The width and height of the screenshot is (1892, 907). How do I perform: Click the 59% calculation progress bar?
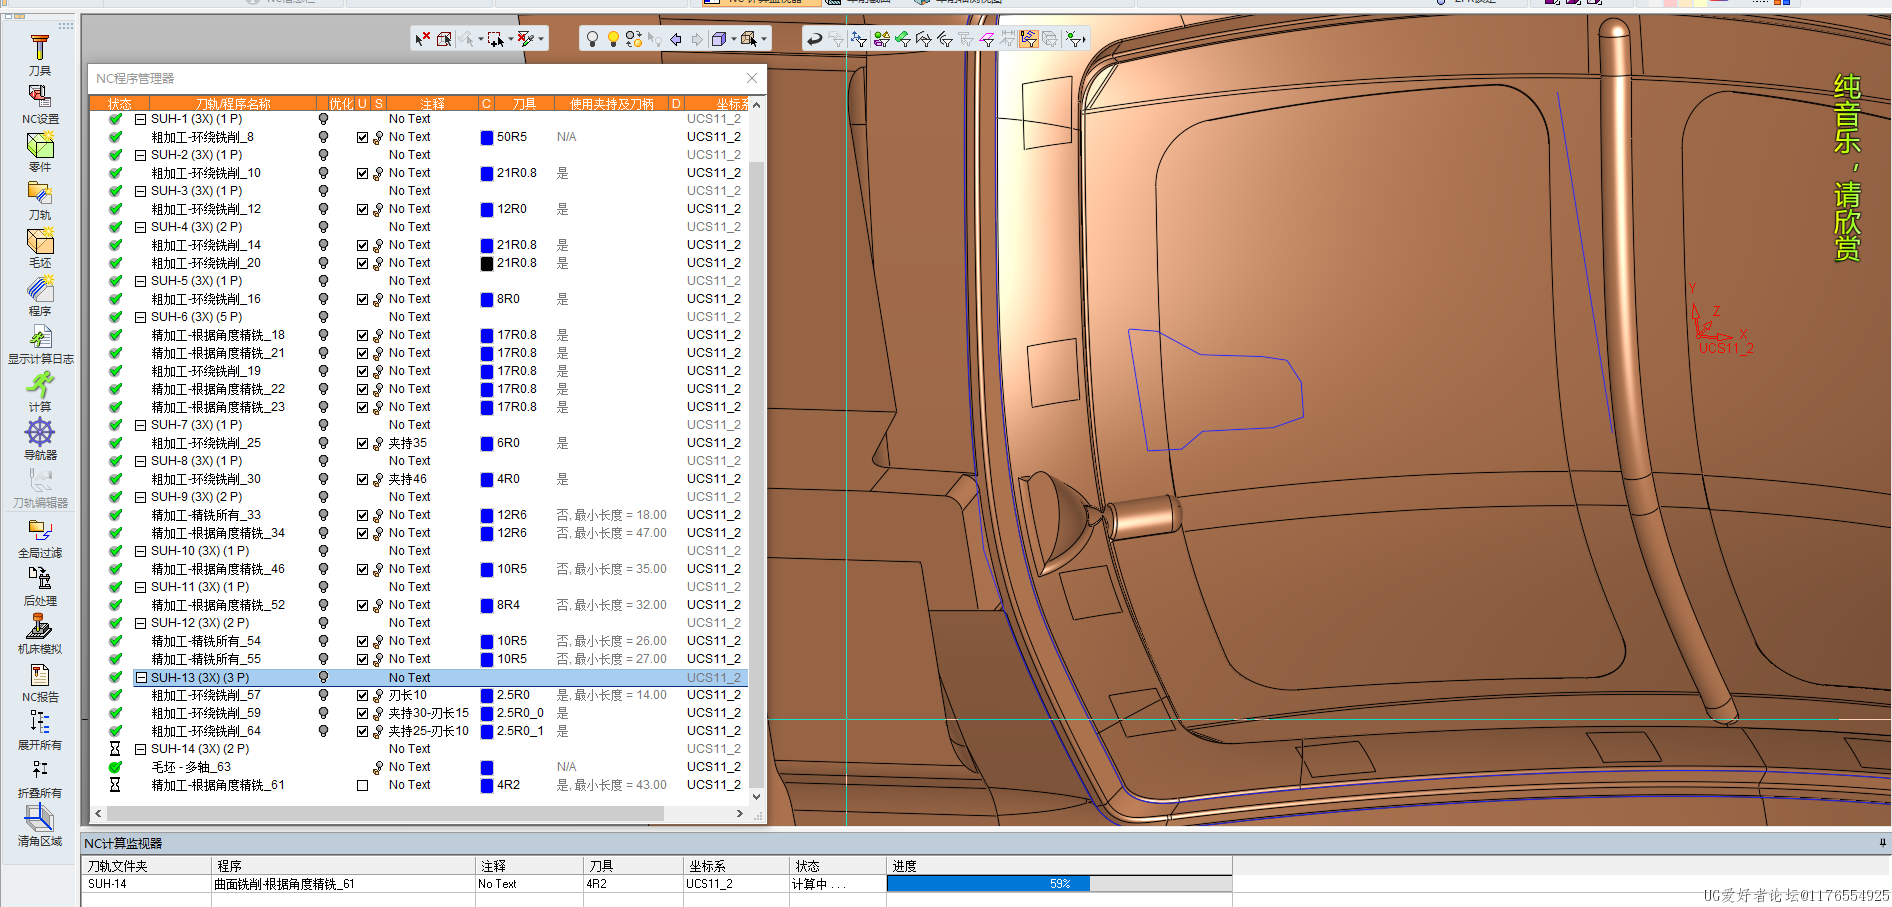point(1059,884)
